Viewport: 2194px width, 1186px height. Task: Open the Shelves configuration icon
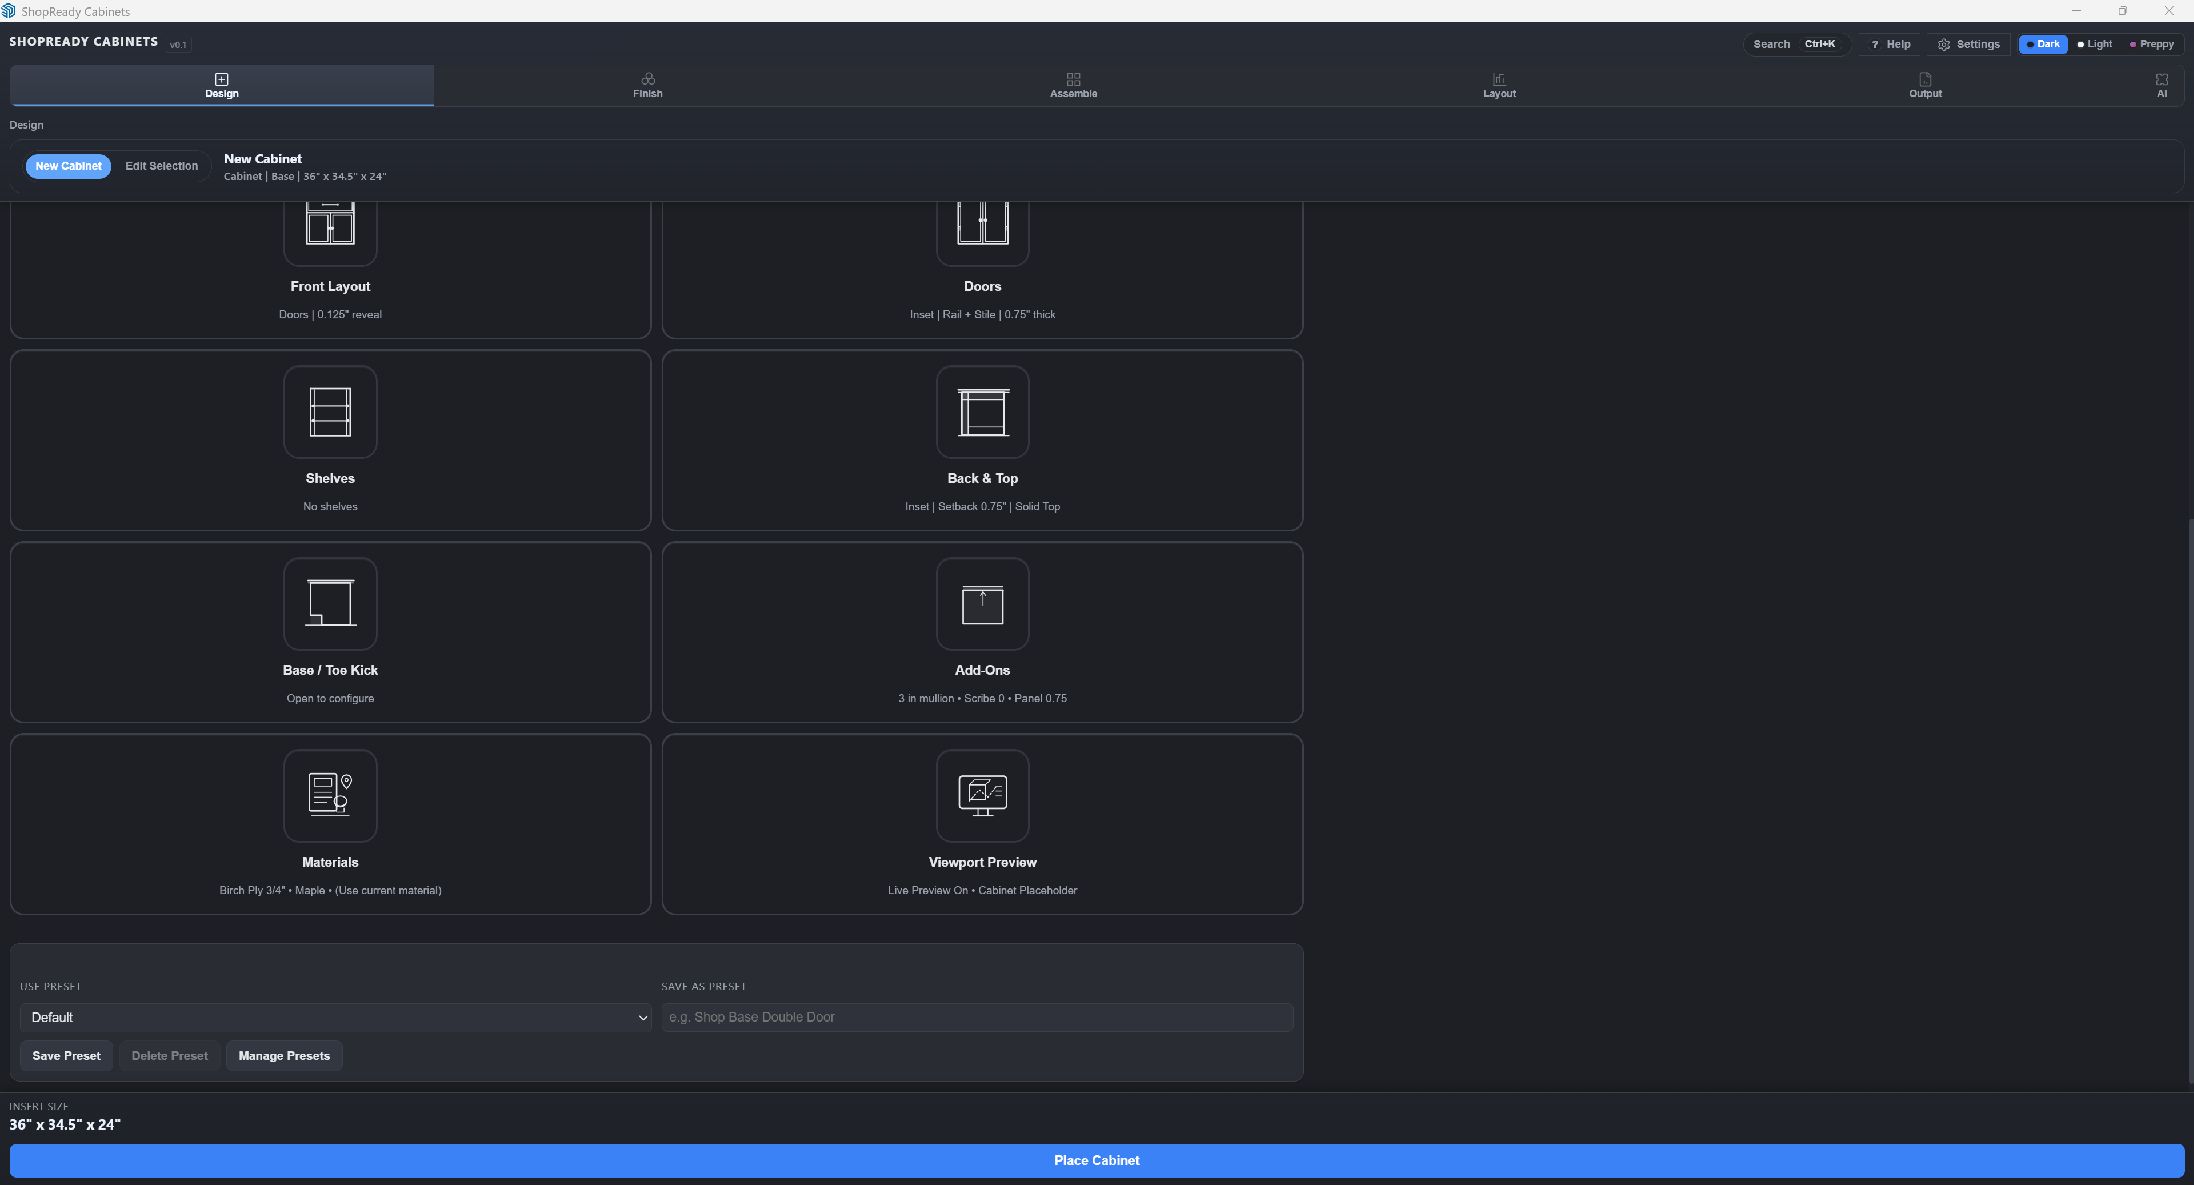click(x=330, y=412)
